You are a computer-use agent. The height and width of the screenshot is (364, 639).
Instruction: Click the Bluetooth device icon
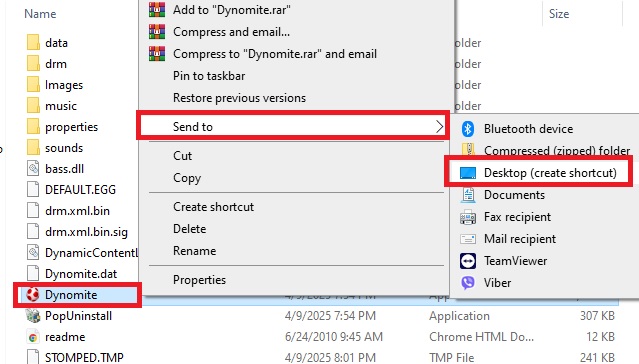click(468, 129)
